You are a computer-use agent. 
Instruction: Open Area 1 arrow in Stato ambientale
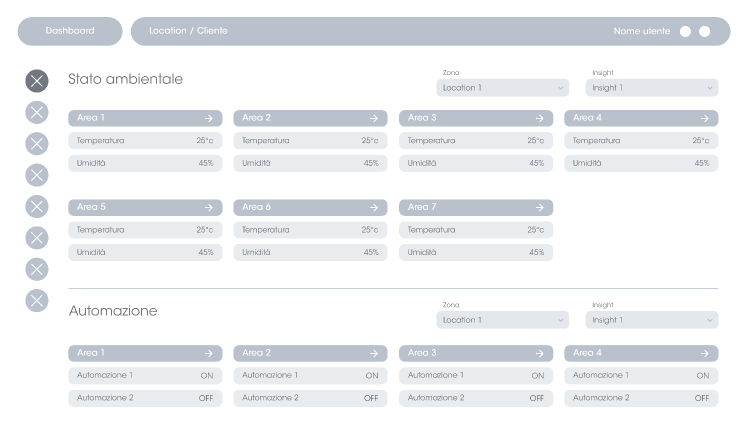click(x=208, y=118)
